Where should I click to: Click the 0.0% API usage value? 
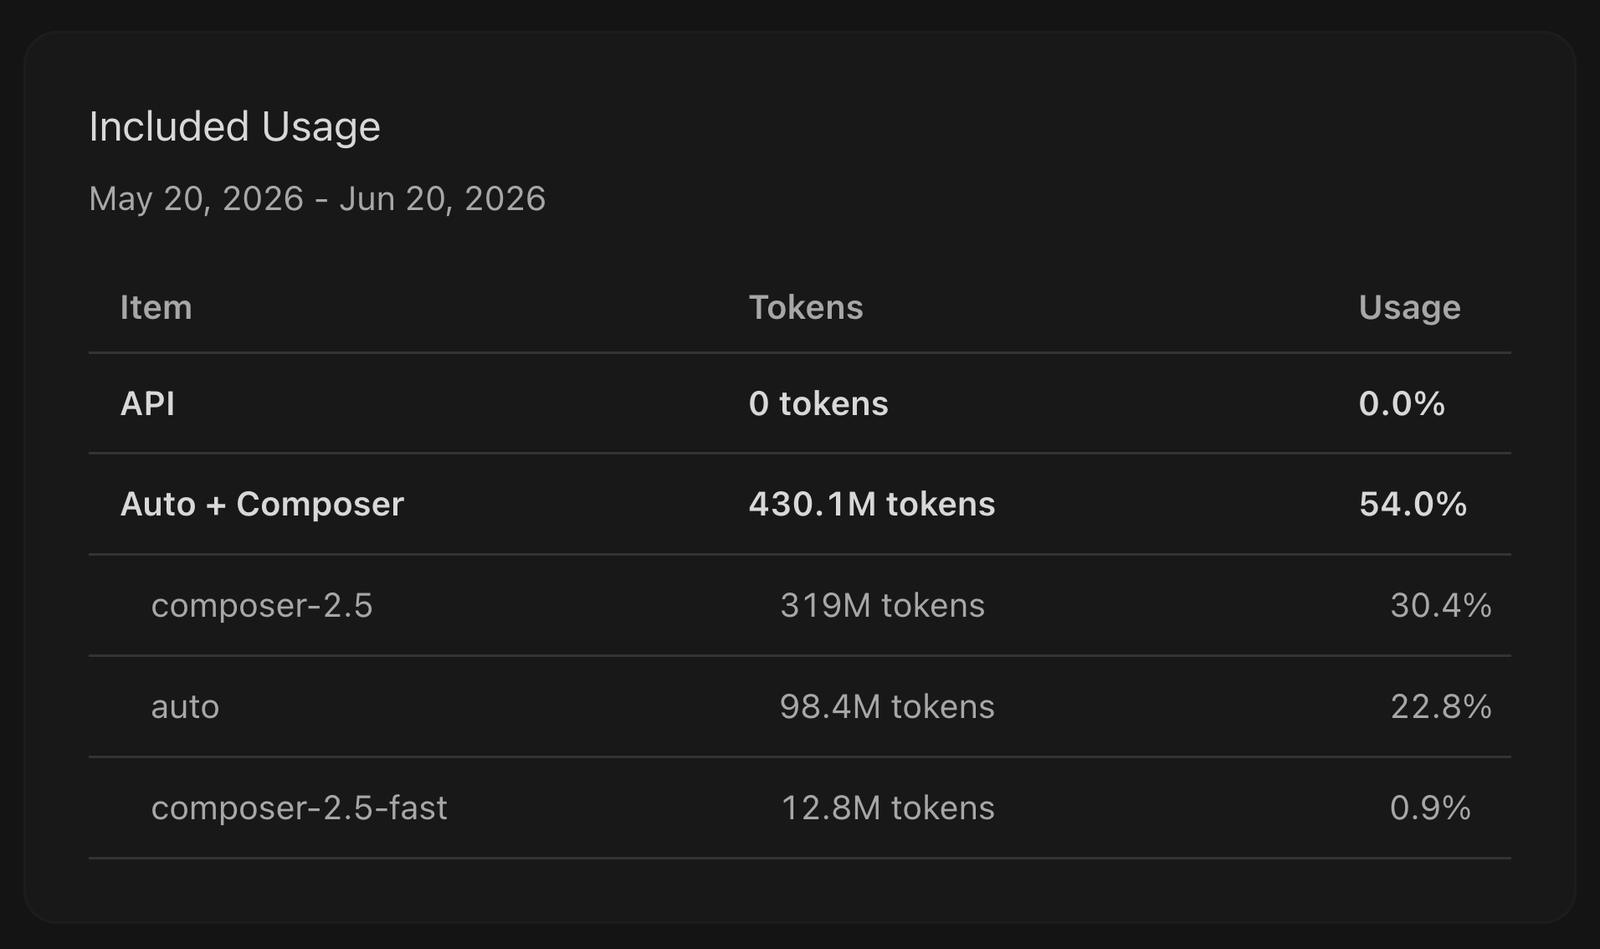[1401, 403]
